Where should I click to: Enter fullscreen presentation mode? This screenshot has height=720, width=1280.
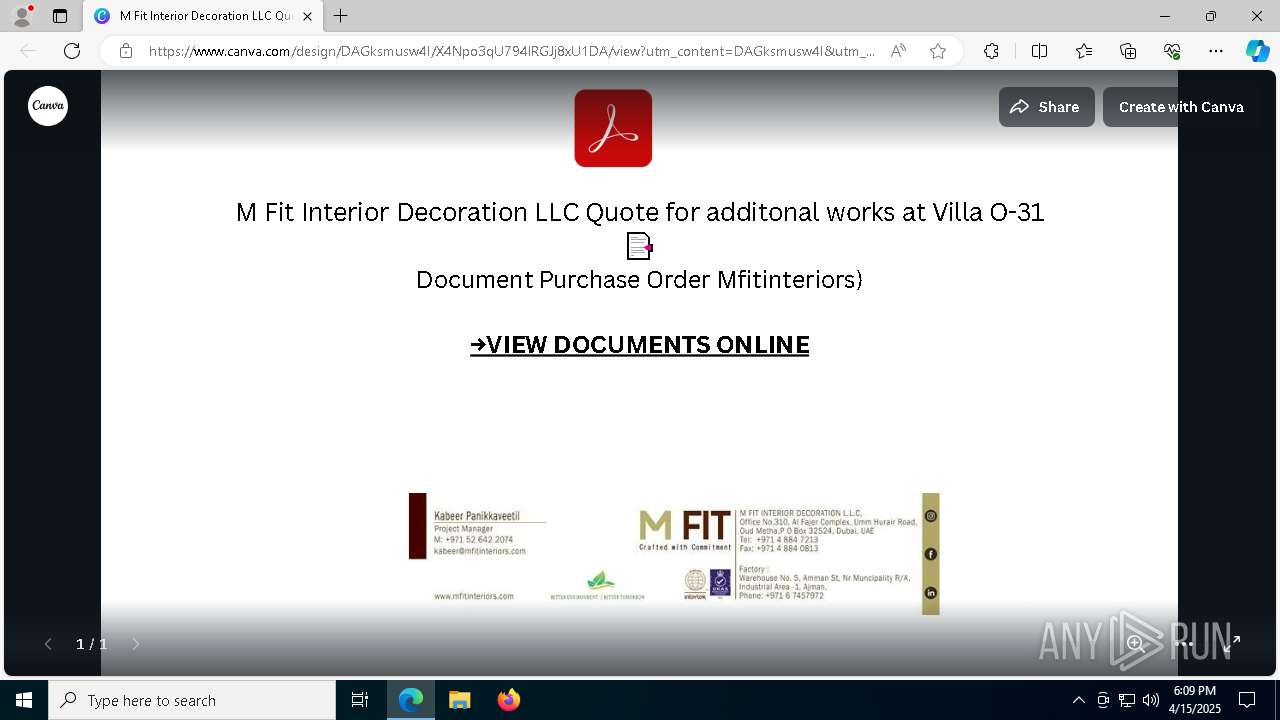[1232, 644]
